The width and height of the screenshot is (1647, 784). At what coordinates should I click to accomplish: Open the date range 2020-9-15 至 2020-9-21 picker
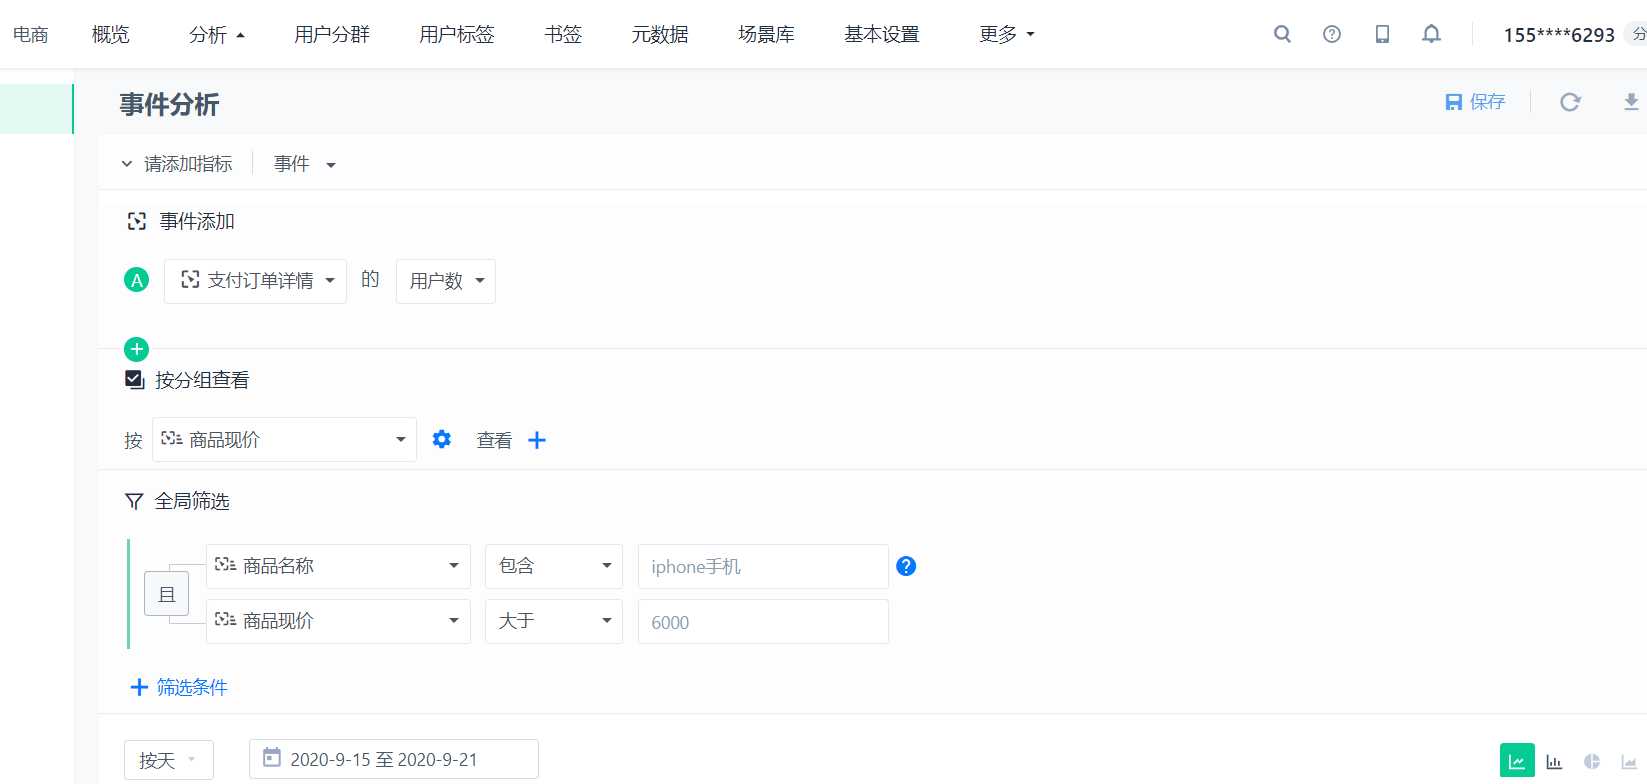[x=394, y=759]
